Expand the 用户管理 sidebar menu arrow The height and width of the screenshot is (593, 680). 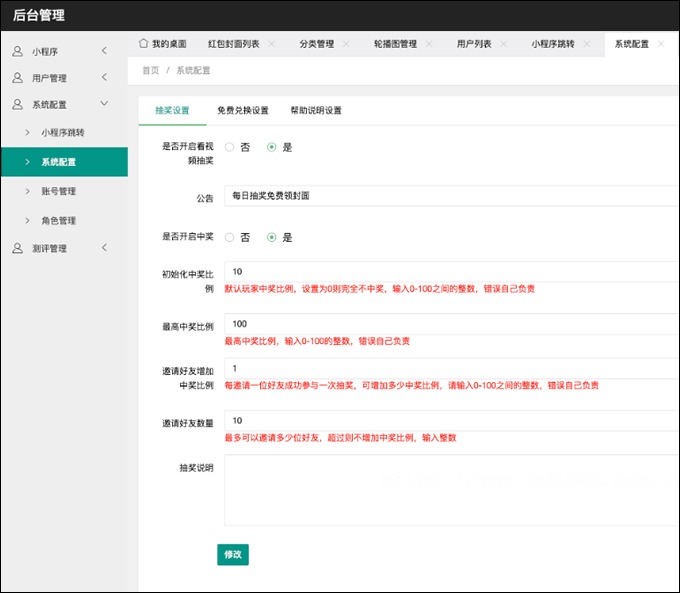(104, 77)
